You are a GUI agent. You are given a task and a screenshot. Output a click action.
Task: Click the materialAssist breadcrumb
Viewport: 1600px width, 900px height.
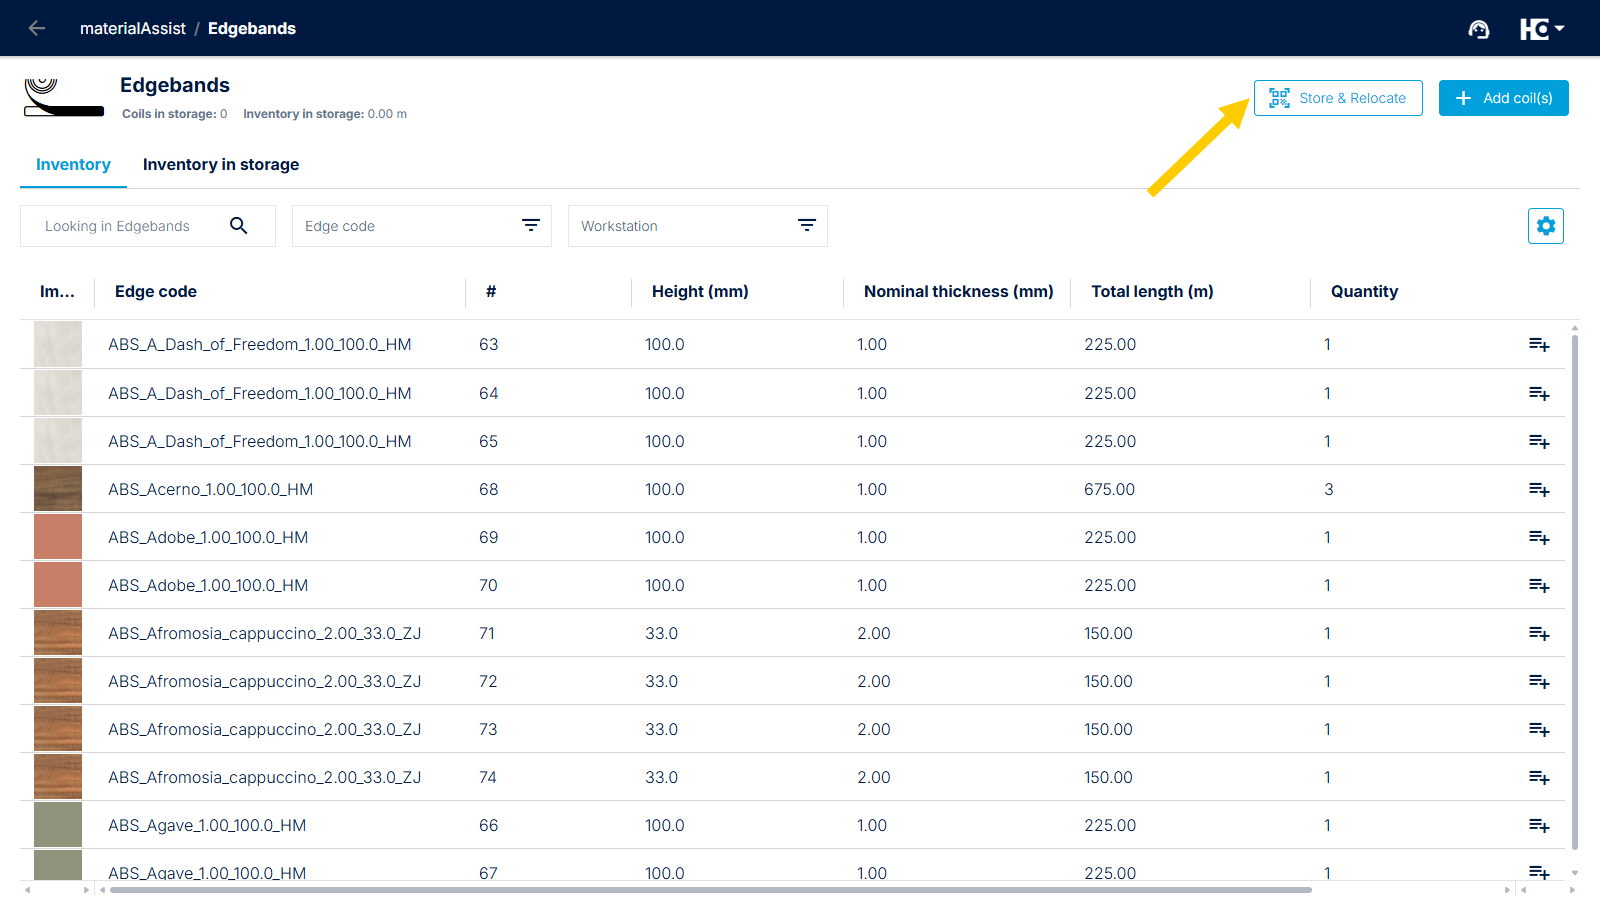point(133,28)
